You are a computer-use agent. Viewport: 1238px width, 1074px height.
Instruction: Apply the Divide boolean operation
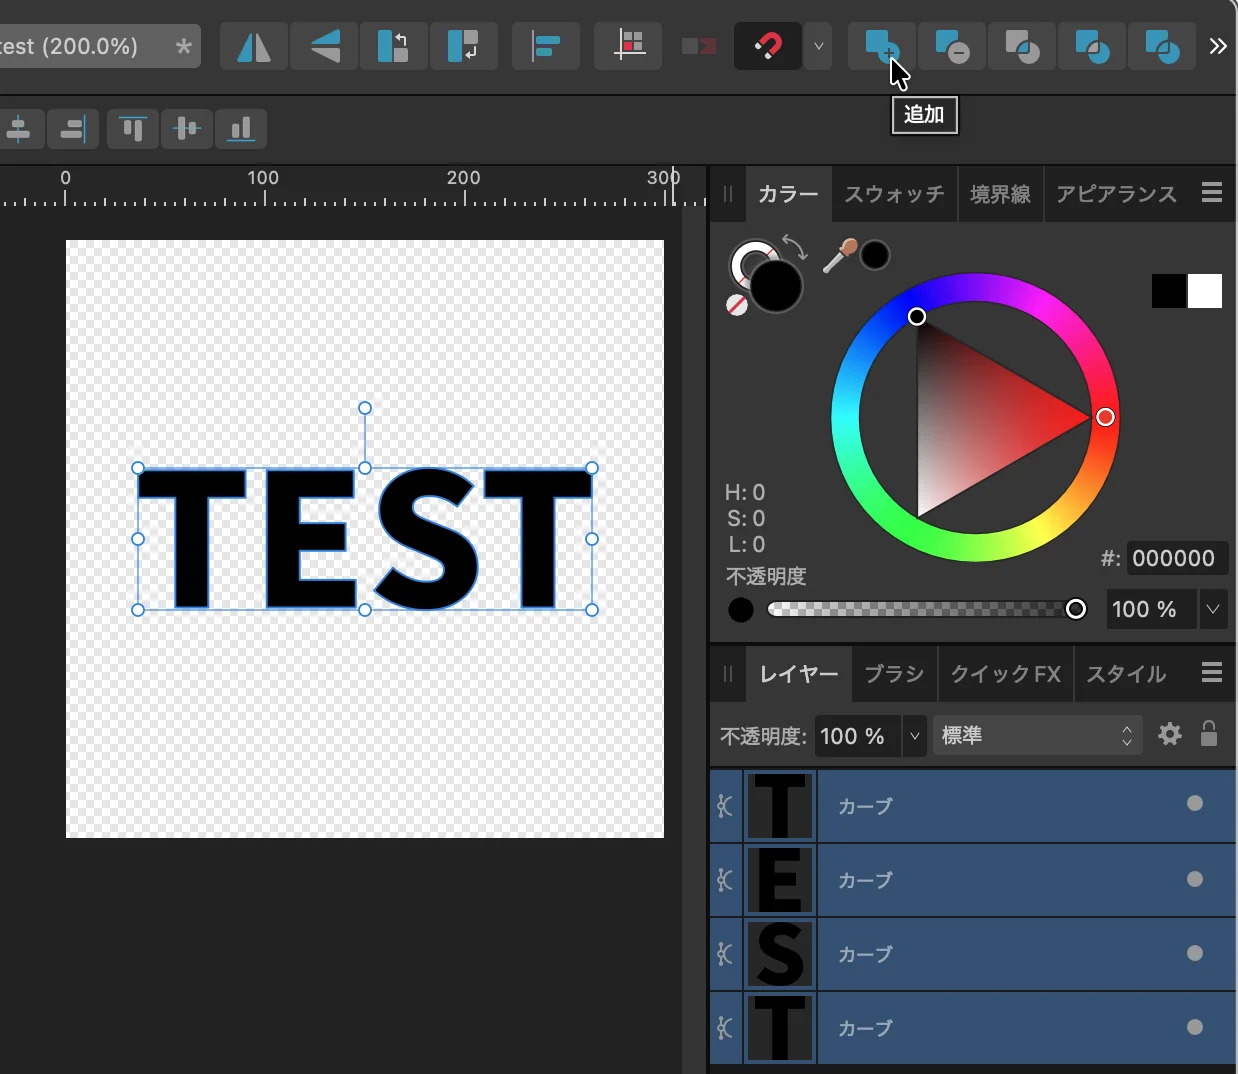[1162, 47]
